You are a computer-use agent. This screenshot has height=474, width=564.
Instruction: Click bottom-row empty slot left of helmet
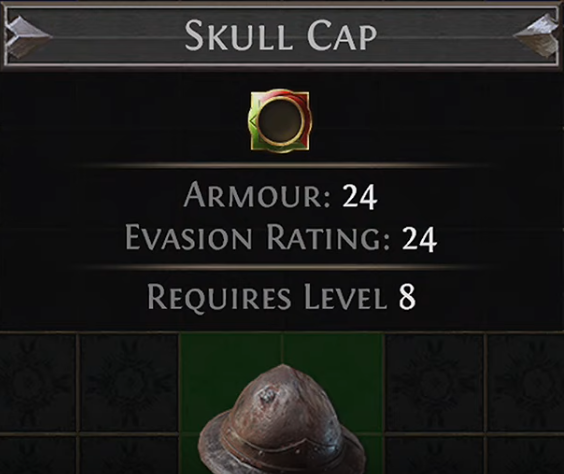click(128, 455)
